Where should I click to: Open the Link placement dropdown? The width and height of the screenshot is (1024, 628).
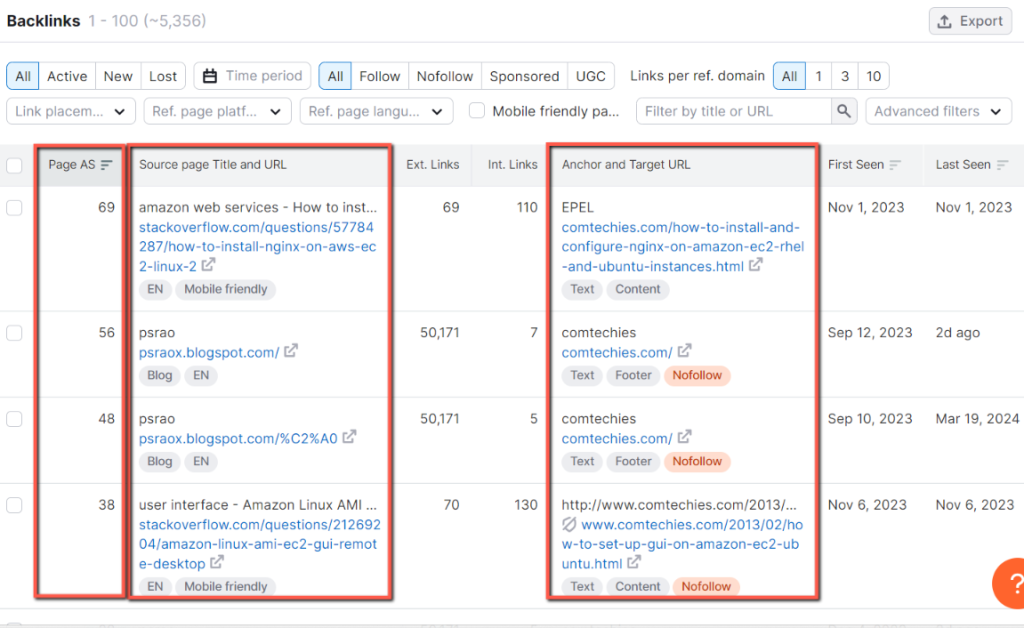pos(70,111)
